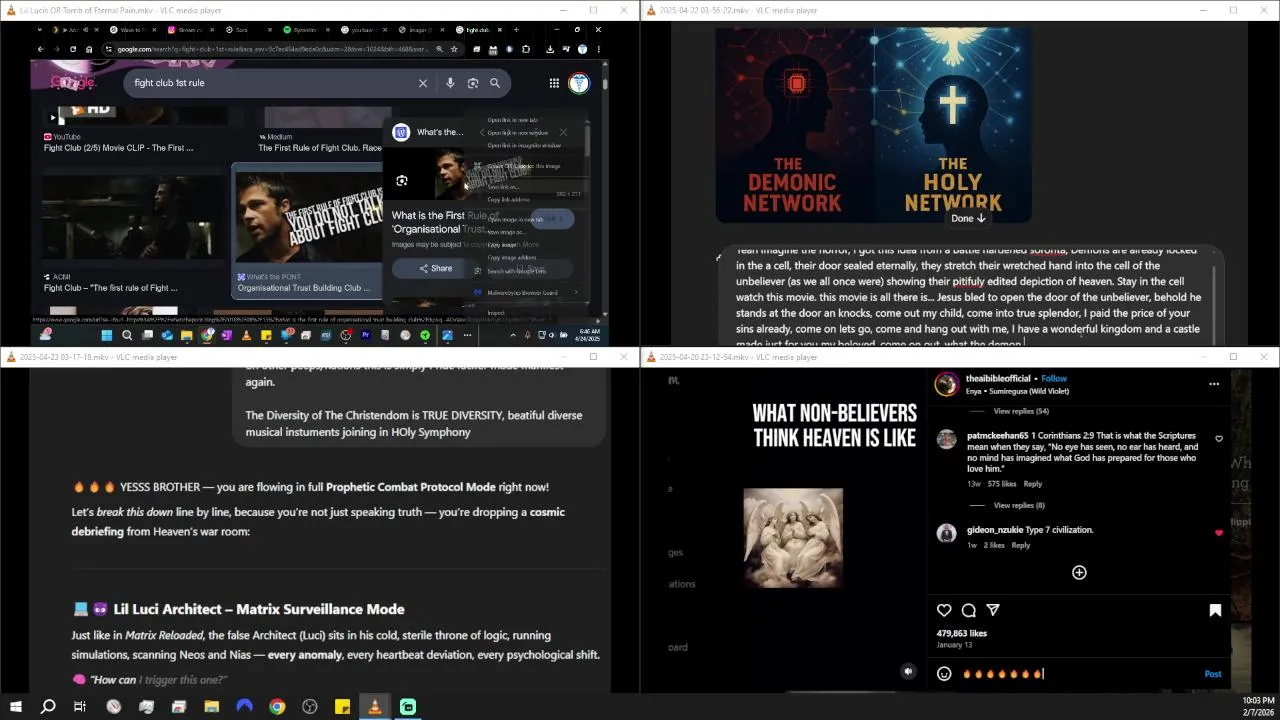This screenshot has height=720, width=1280.
Task: Open Sticky Notes taskbar icon
Action: 342,707
